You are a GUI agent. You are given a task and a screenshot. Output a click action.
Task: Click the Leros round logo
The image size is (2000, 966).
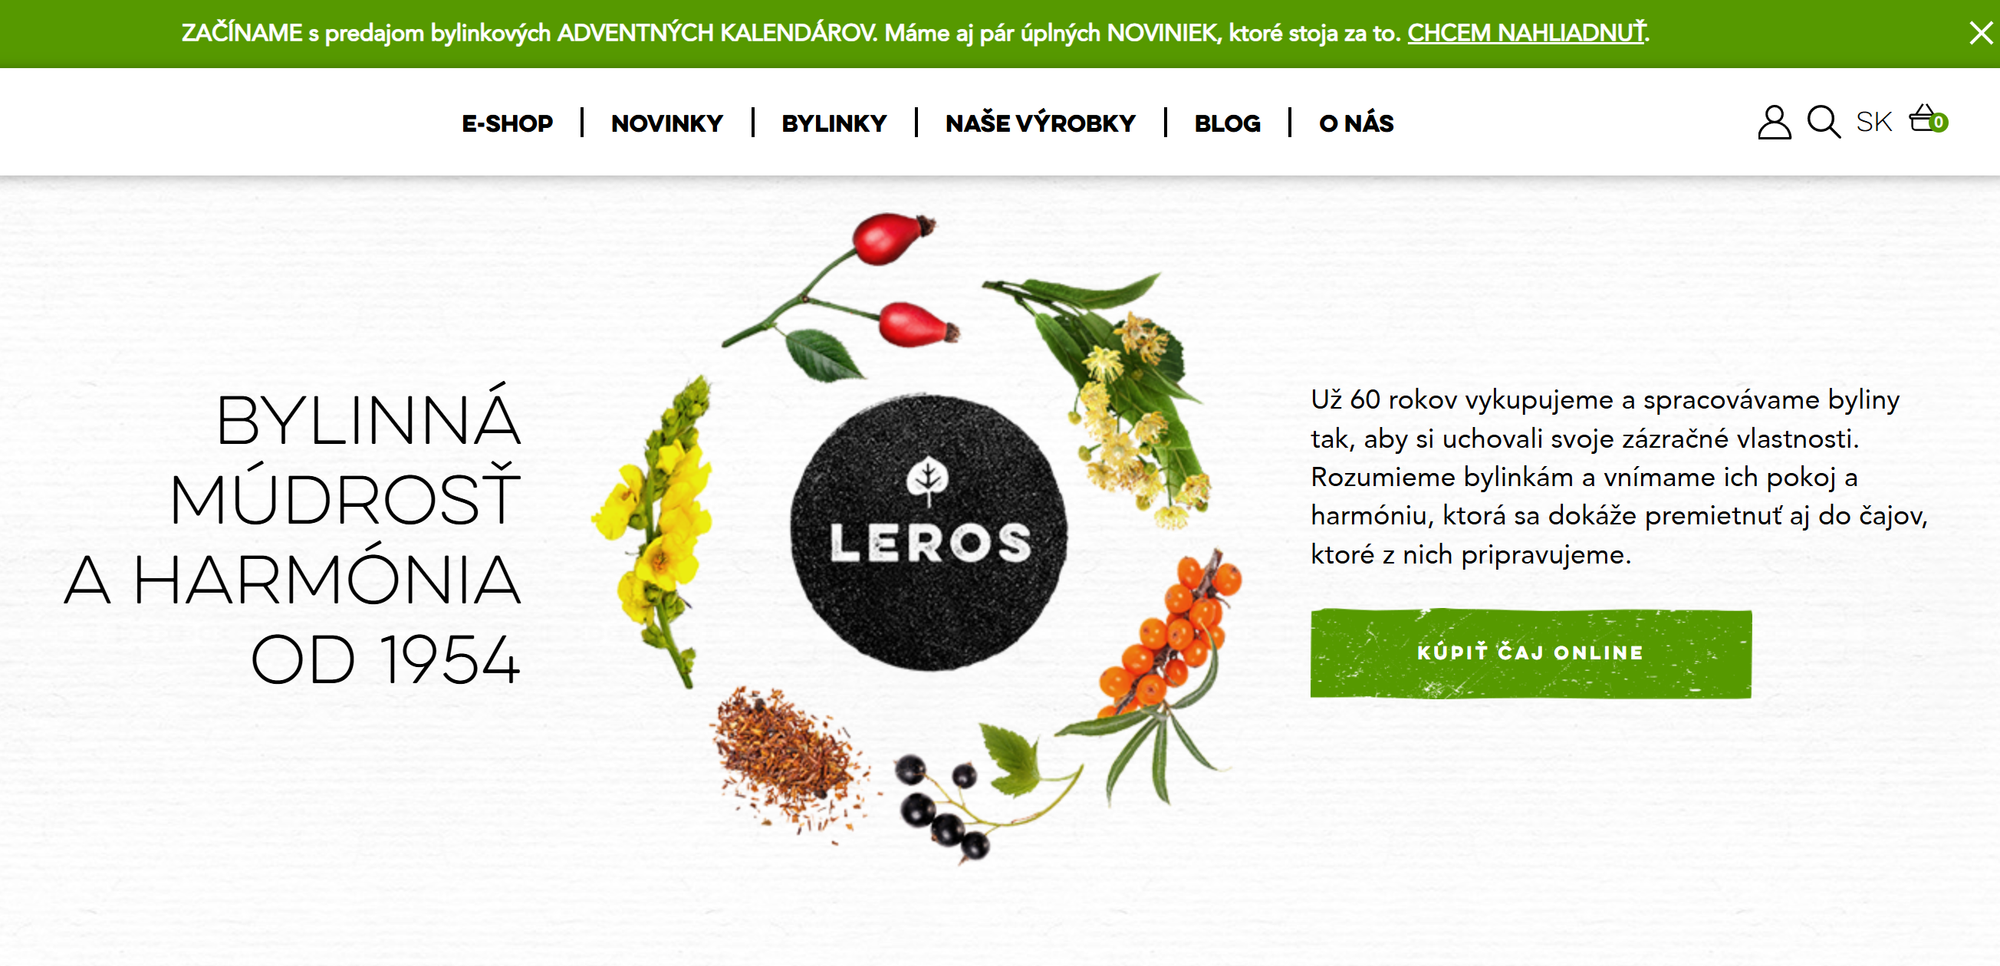pyautogui.click(x=928, y=532)
